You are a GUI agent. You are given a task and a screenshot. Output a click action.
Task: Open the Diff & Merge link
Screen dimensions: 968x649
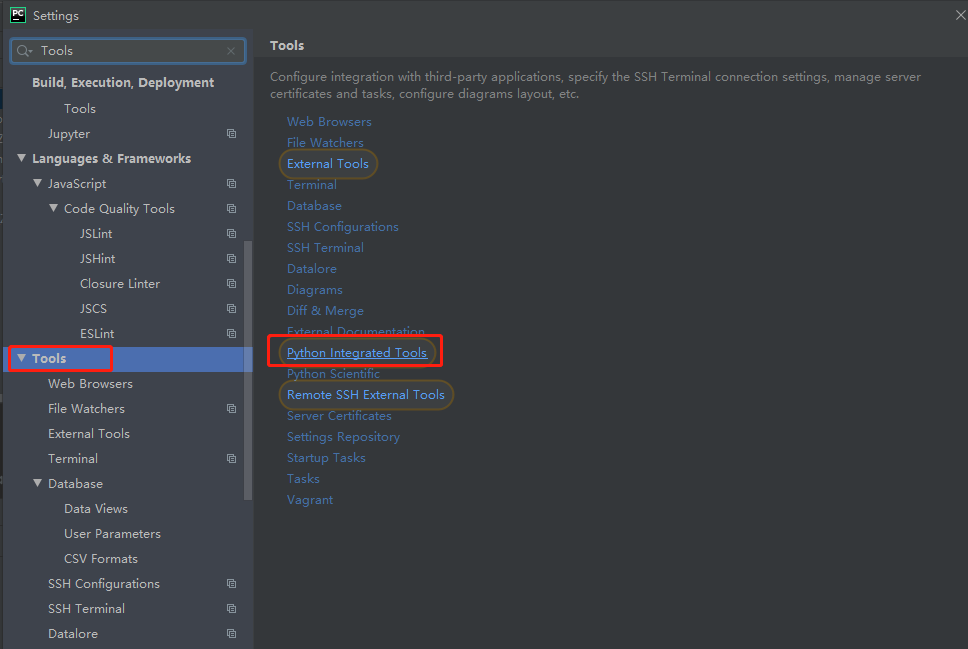coord(325,311)
